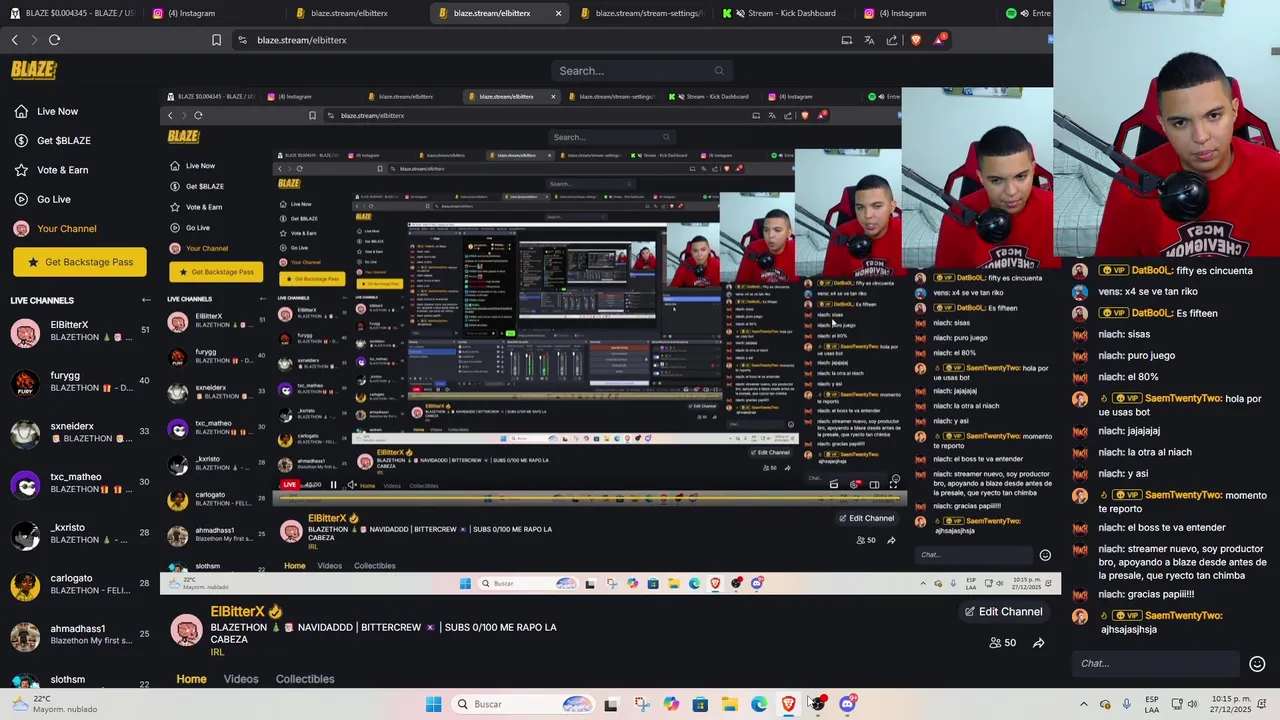Open Vote & Earn in the sidebar
The image size is (1280, 720).
tap(52, 170)
